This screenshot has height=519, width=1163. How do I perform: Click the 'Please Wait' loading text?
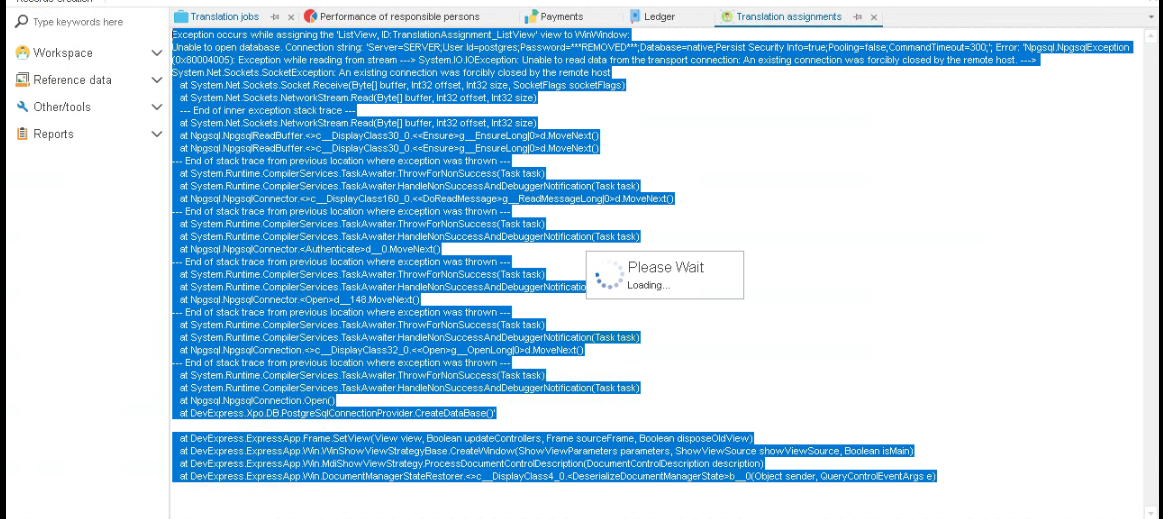pos(665,268)
